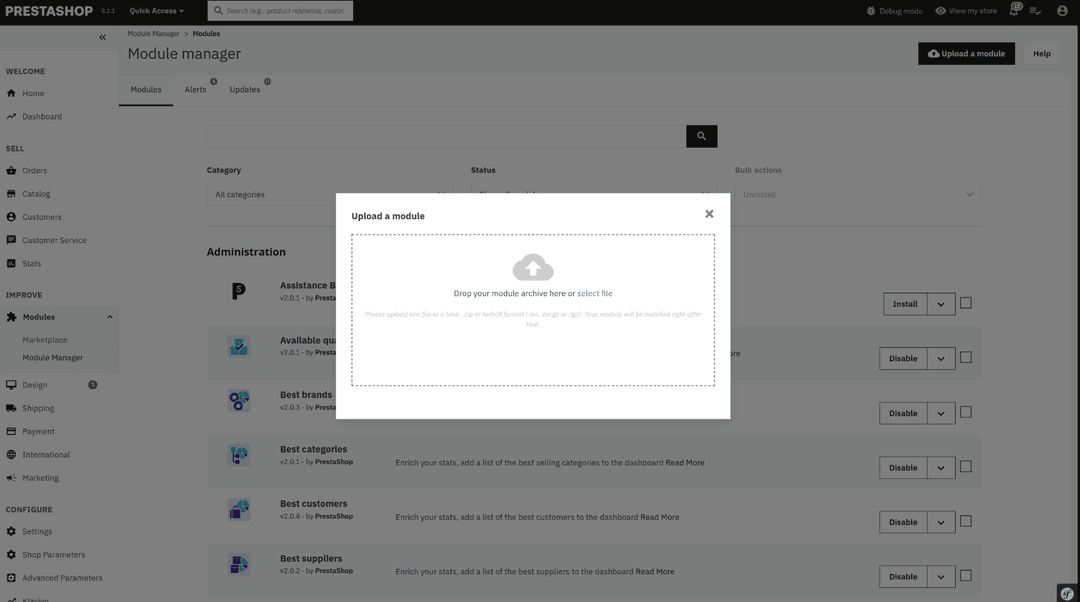Screen dimensions: 1080x602
Task: Click the magnifier search button for modules
Action: coord(701,136)
